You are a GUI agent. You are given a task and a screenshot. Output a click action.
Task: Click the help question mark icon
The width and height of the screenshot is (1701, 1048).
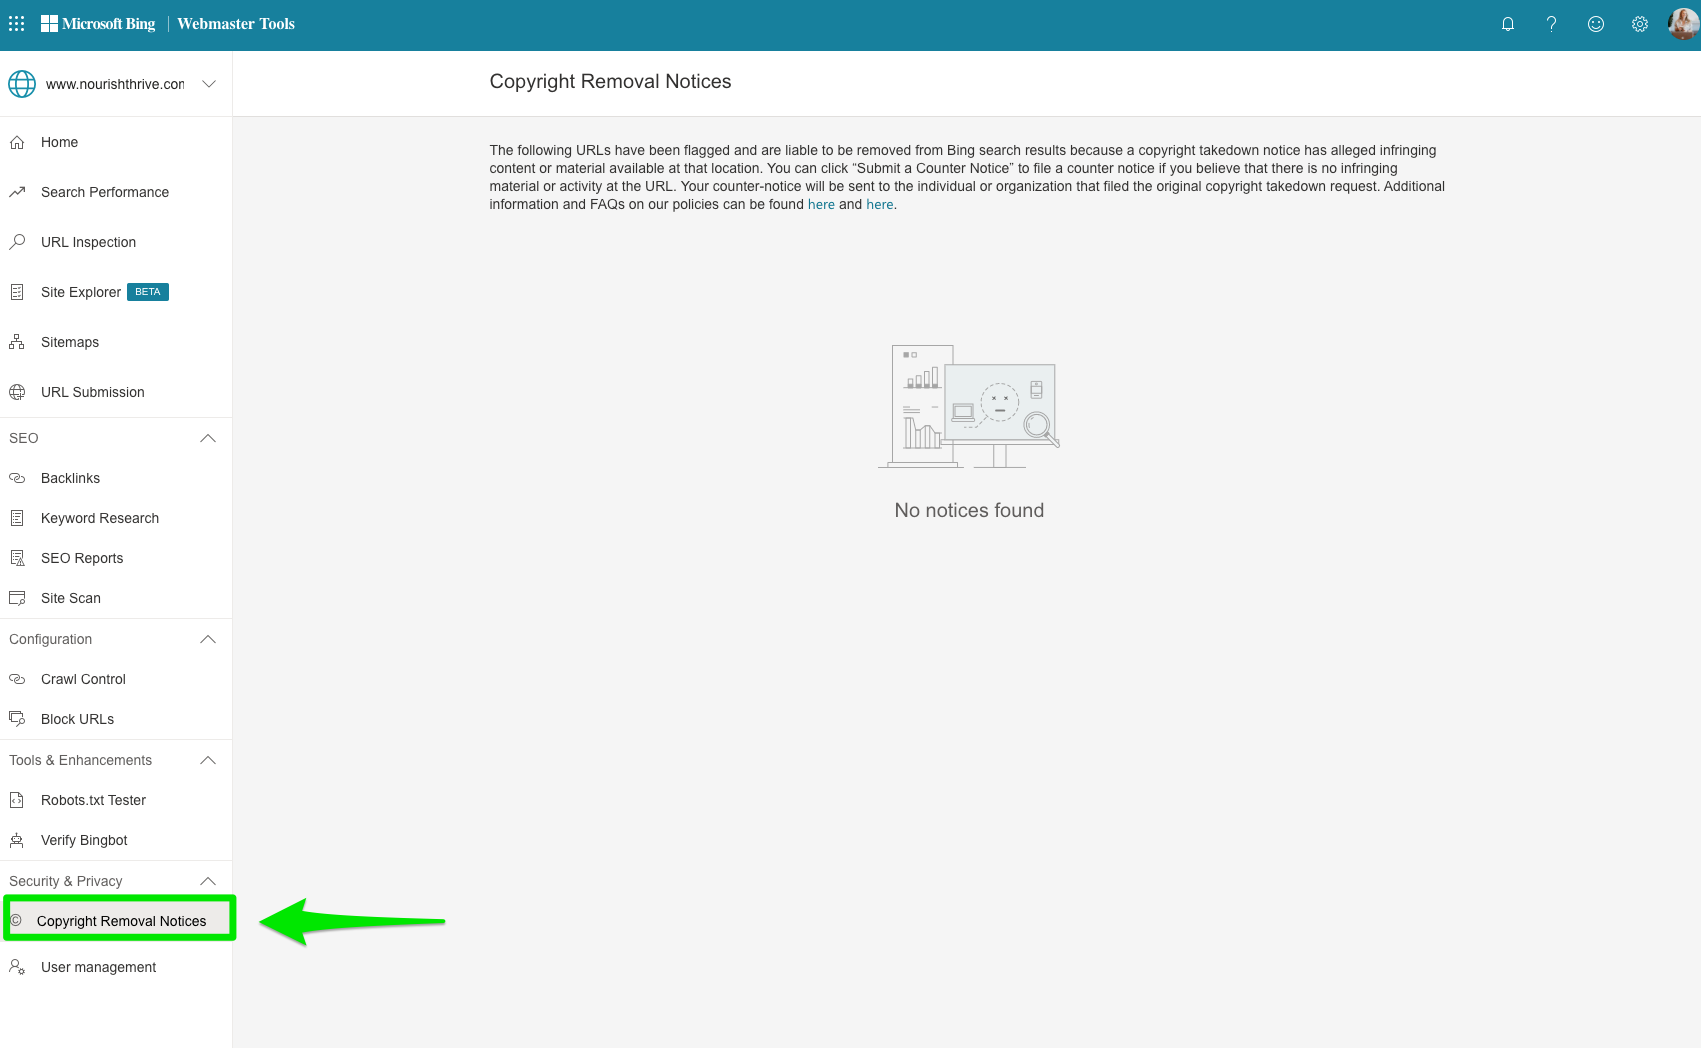1552,23
